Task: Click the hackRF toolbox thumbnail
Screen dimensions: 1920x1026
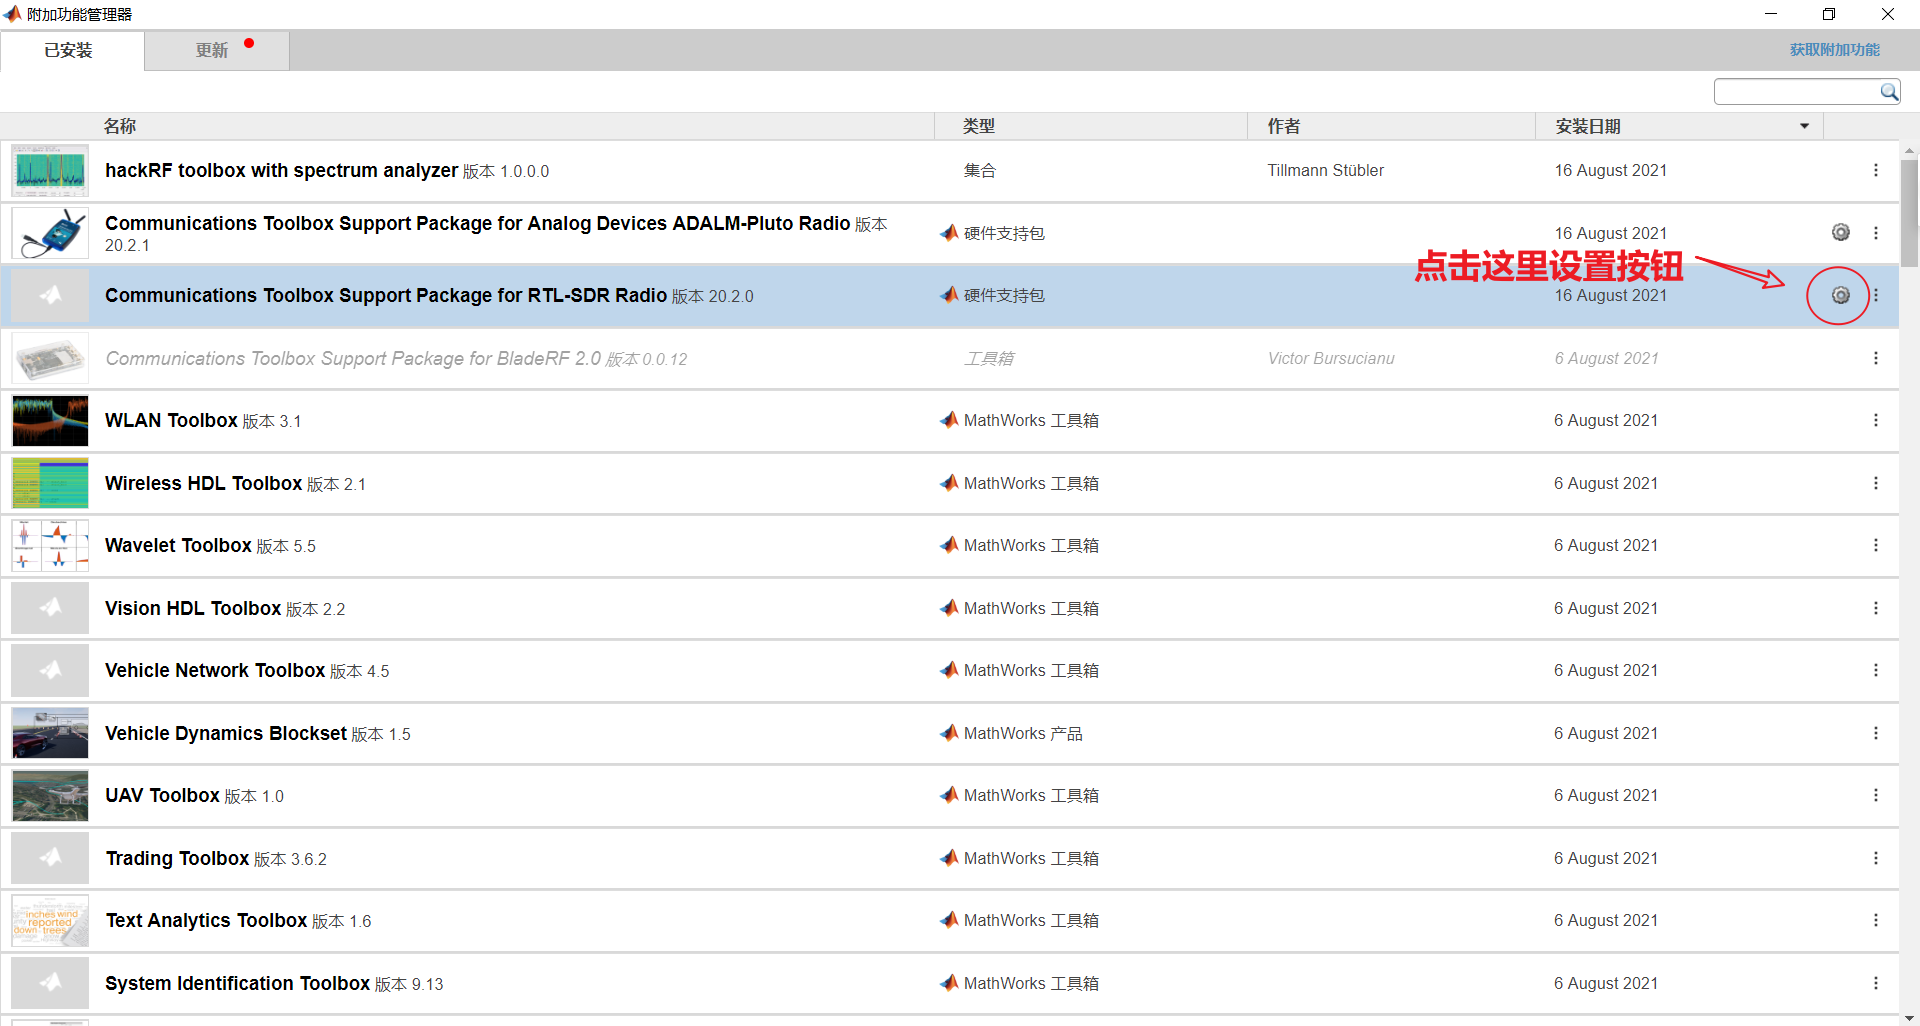Action: (x=50, y=170)
